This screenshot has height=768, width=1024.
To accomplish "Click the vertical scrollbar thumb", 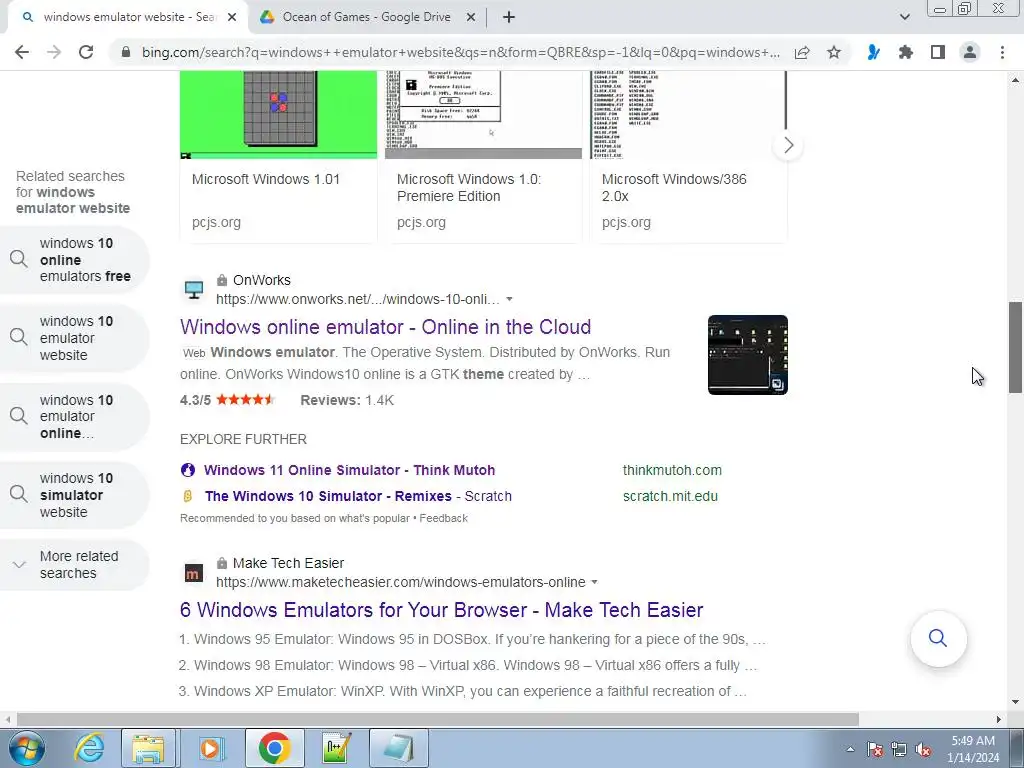I will tap(1016, 347).
